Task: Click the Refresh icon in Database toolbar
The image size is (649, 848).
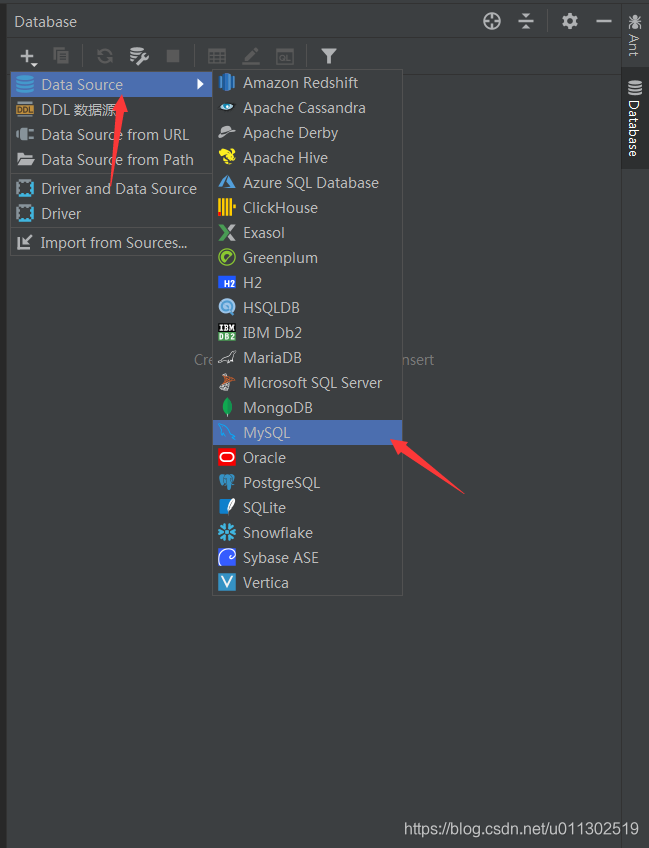Action: (x=105, y=56)
